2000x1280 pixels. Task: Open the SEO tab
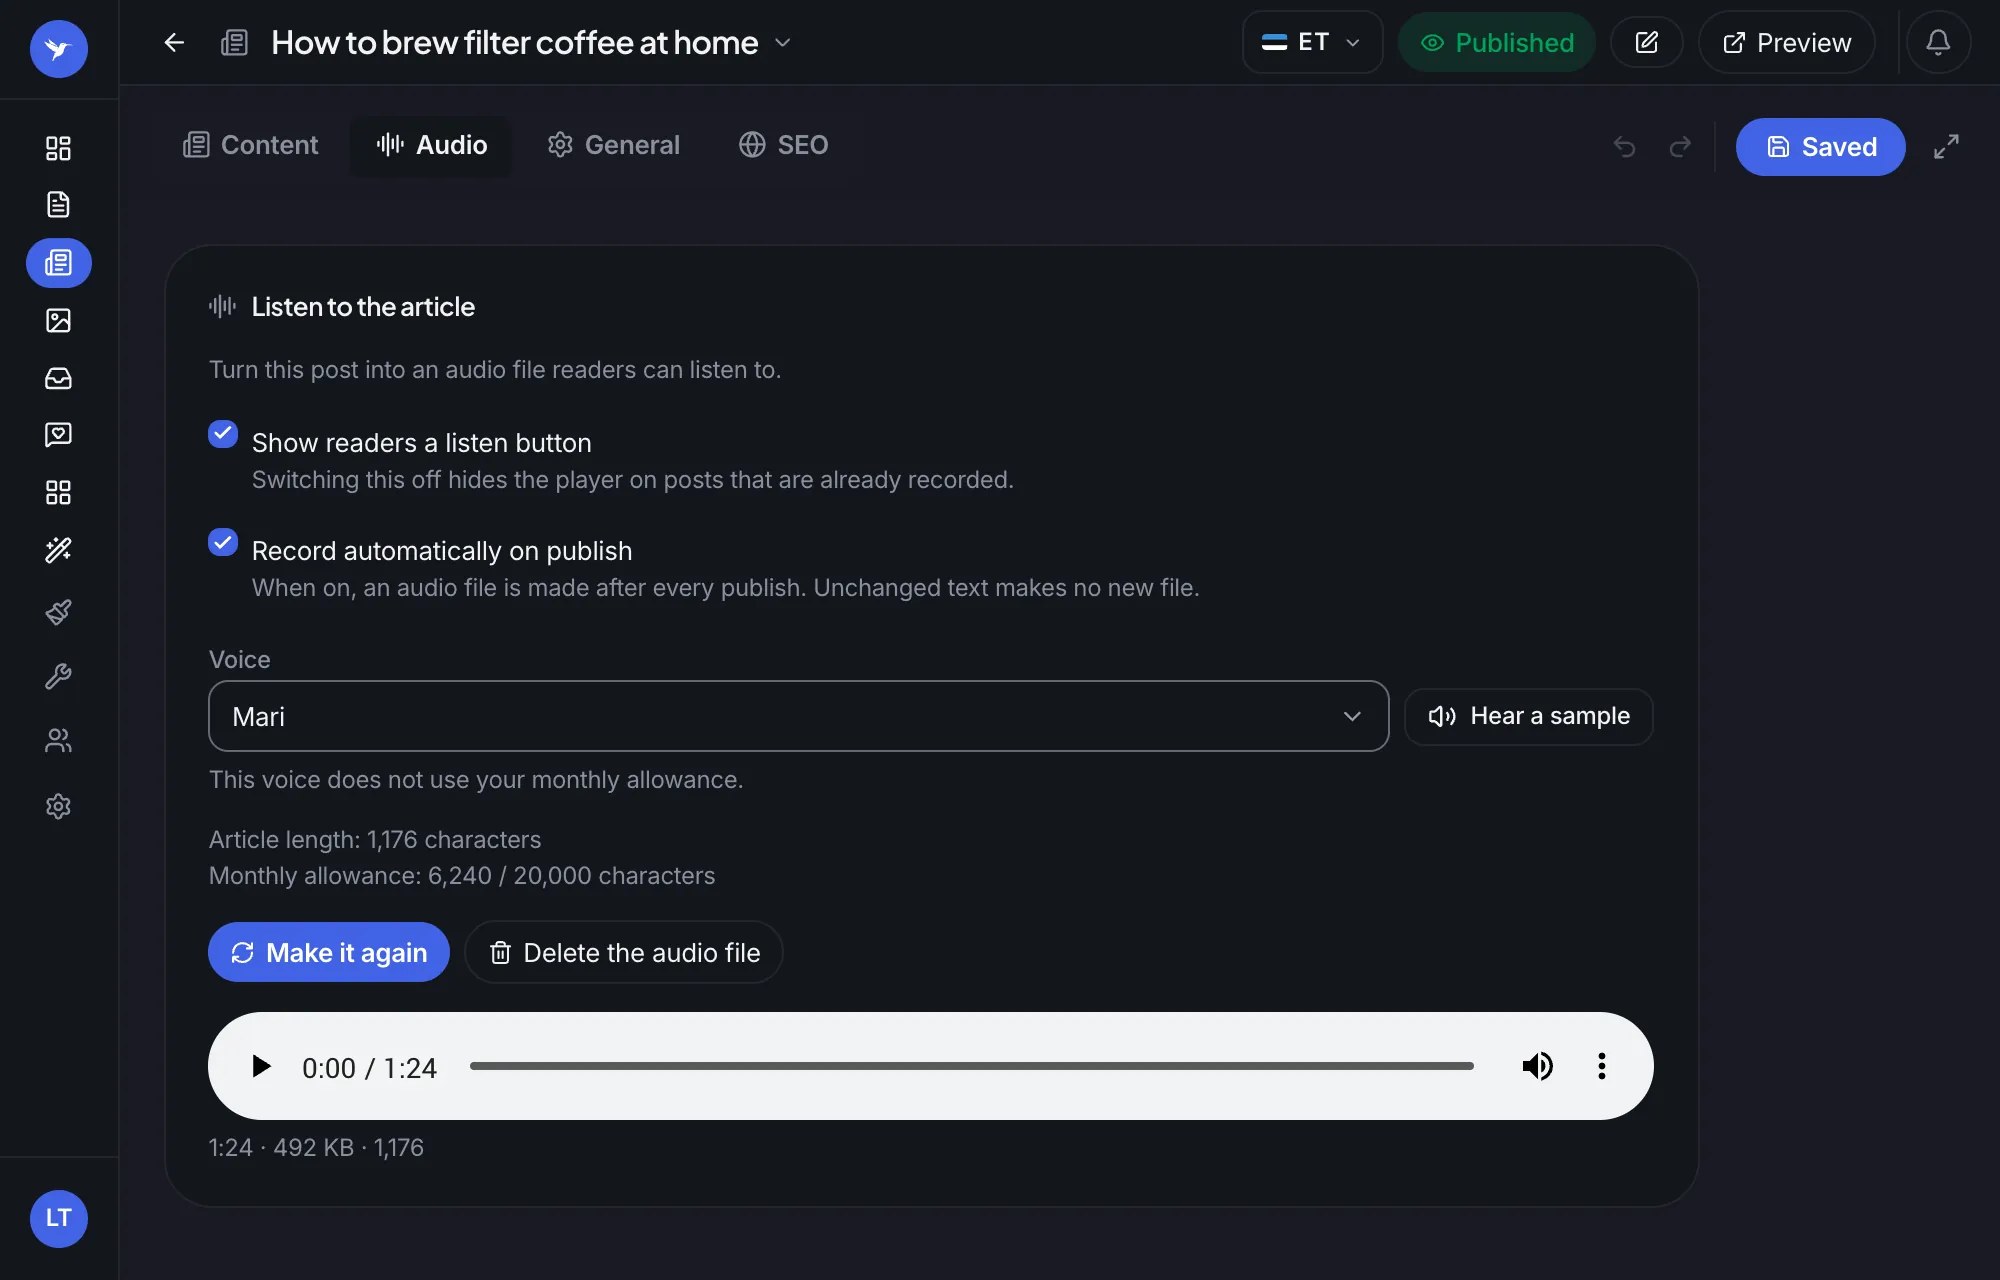pos(783,145)
